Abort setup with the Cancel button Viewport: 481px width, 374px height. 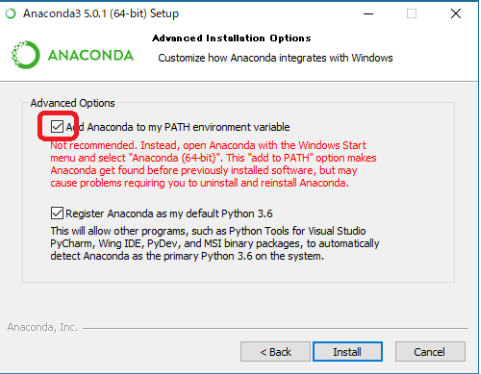click(x=430, y=352)
